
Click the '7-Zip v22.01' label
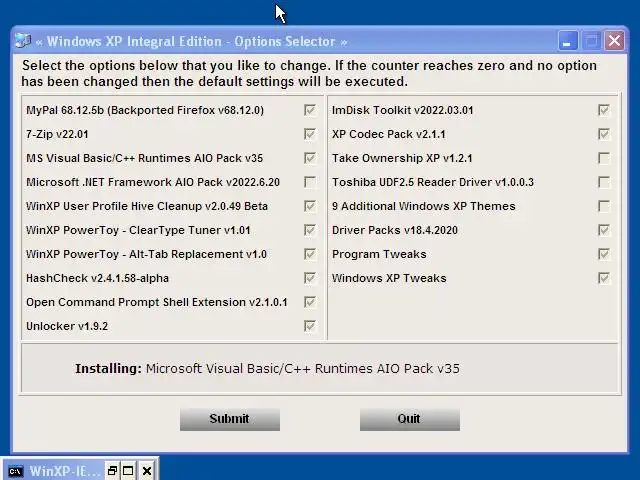(57, 134)
